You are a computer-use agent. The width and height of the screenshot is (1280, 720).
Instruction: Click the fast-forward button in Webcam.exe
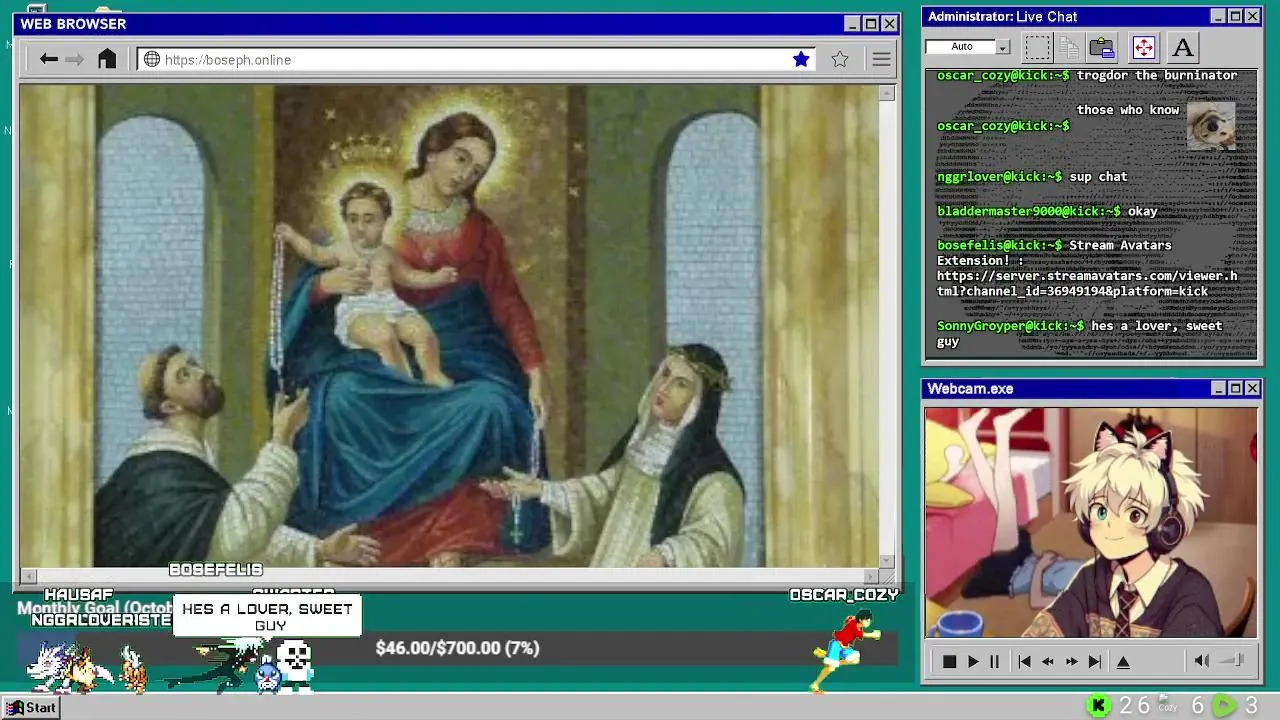coord(1071,661)
